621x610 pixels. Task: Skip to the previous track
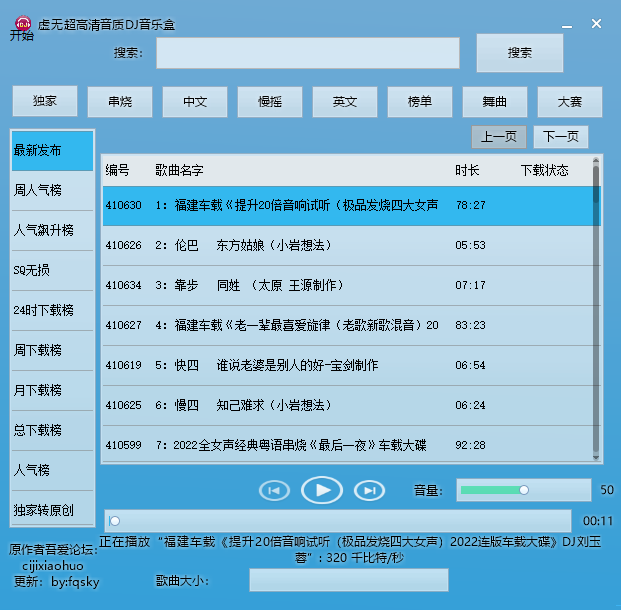(274, 490)
